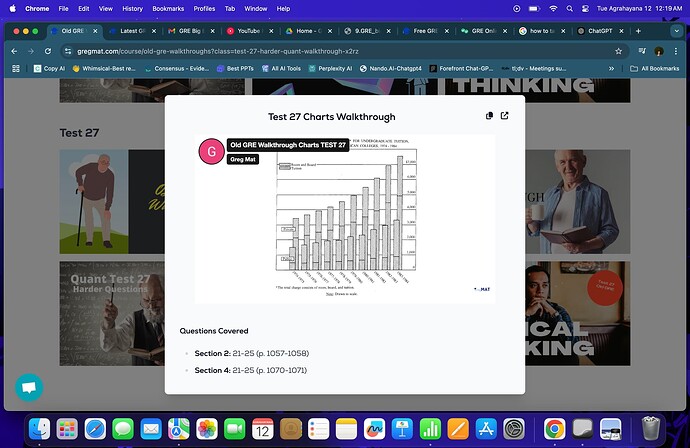Click the Old GRE Walkthrough Charts TEST 27 title
Viewport: 690px width, 448px height.
(288, 145)
